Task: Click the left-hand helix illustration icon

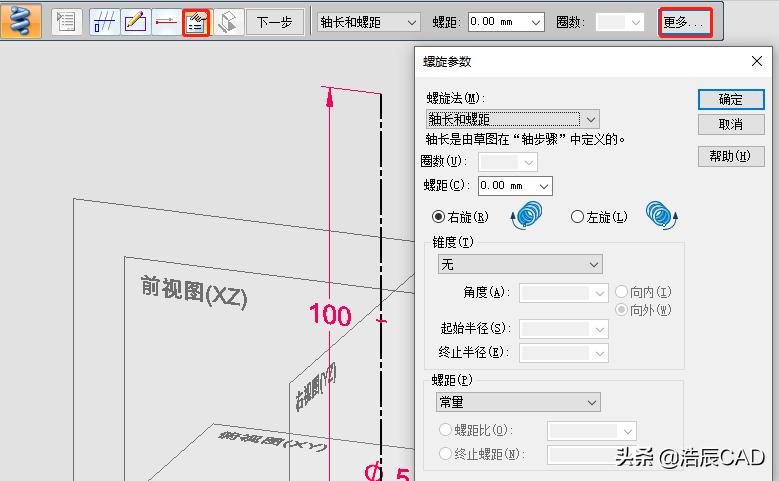Action: pos(662,215)
